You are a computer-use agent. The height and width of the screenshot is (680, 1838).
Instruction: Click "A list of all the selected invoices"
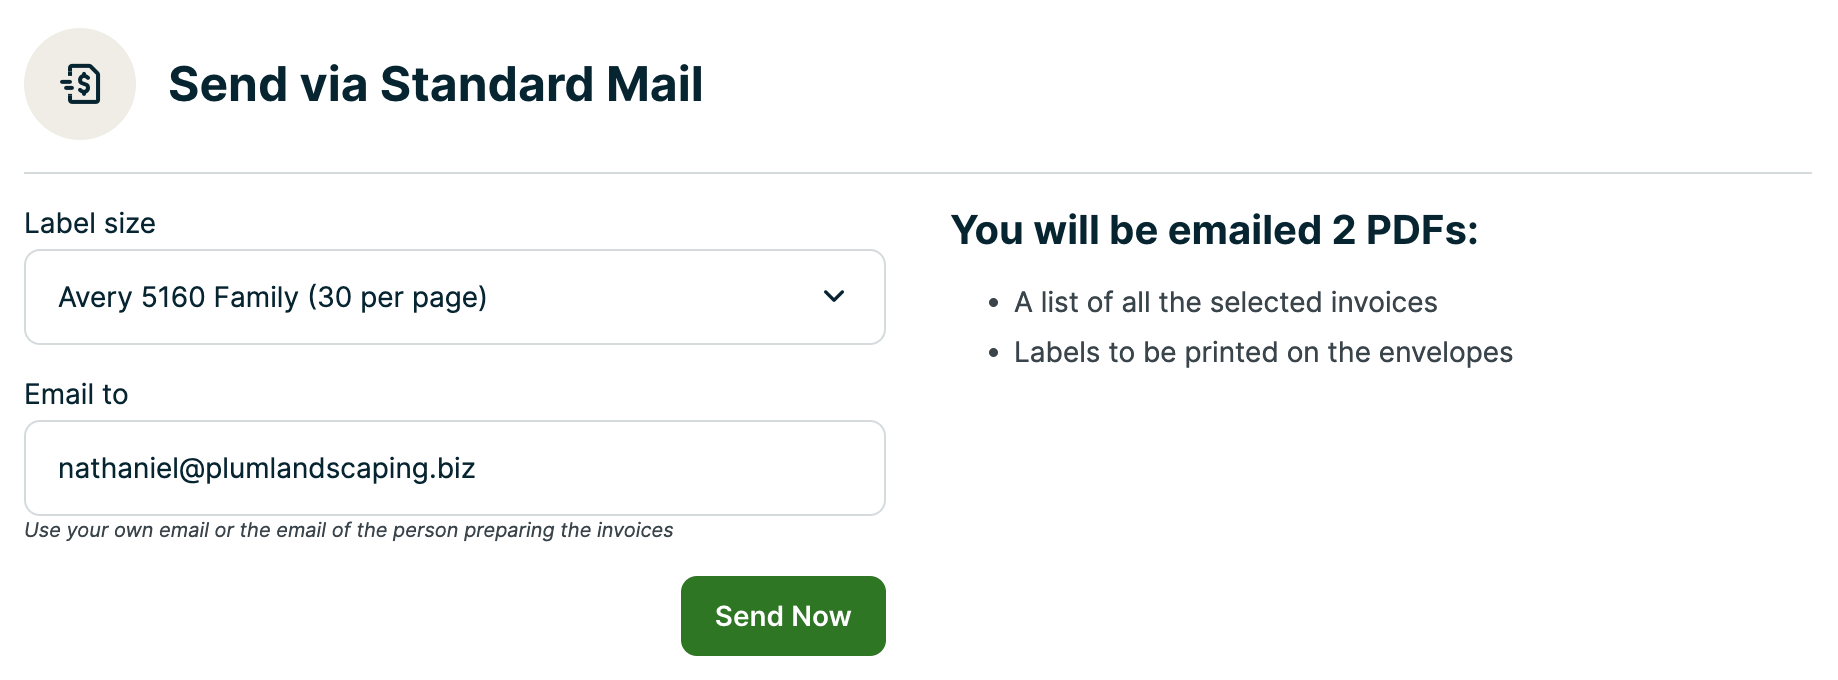point(1225,302)
